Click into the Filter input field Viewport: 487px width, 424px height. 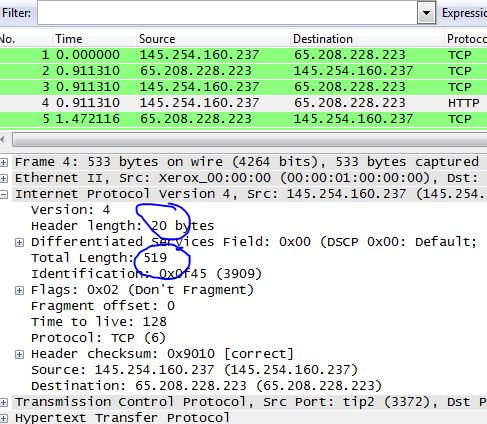point(227,13)
